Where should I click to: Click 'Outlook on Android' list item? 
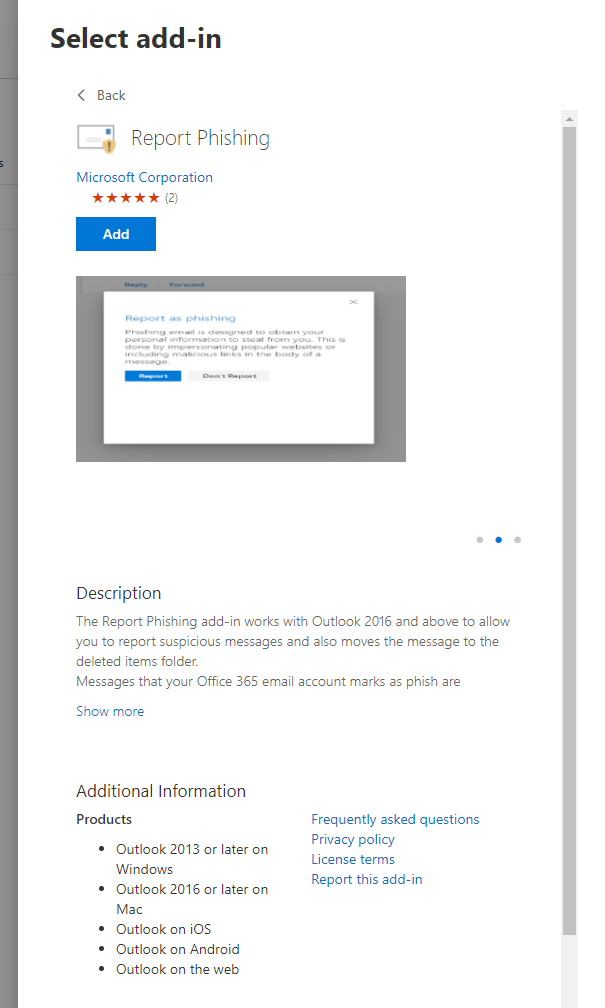(177, 949)
